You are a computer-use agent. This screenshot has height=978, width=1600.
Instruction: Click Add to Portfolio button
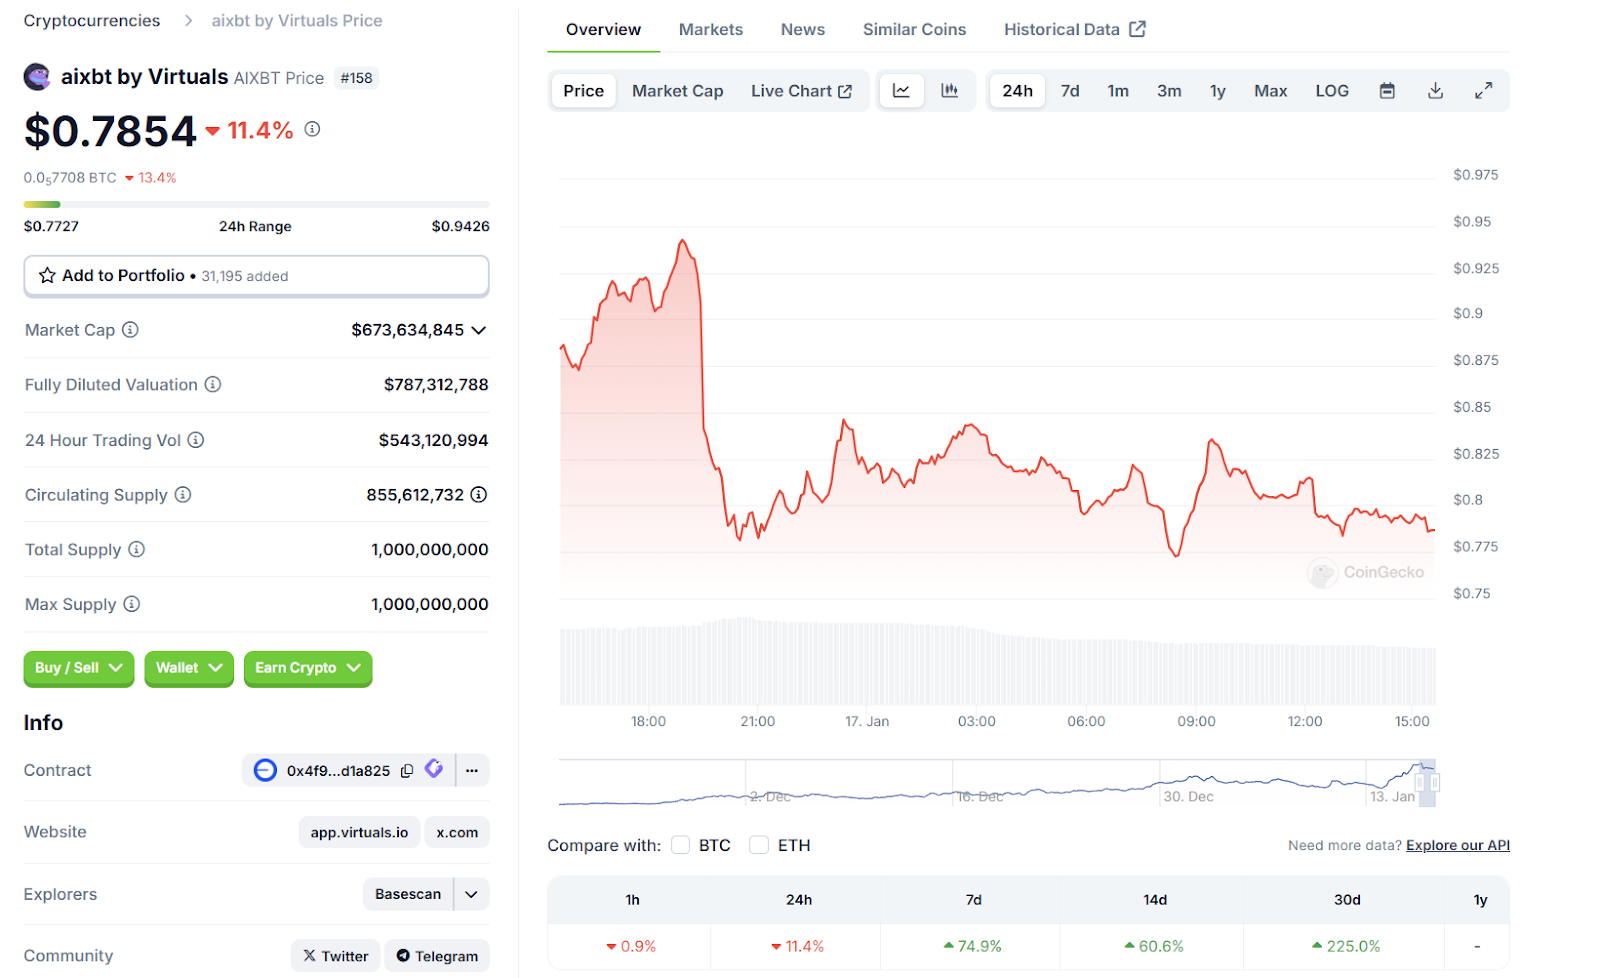(256, 276)
